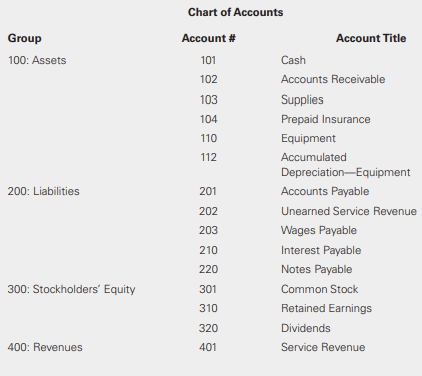
Task: Select the 100: Assets group label
Action: [x=37, y=60]
